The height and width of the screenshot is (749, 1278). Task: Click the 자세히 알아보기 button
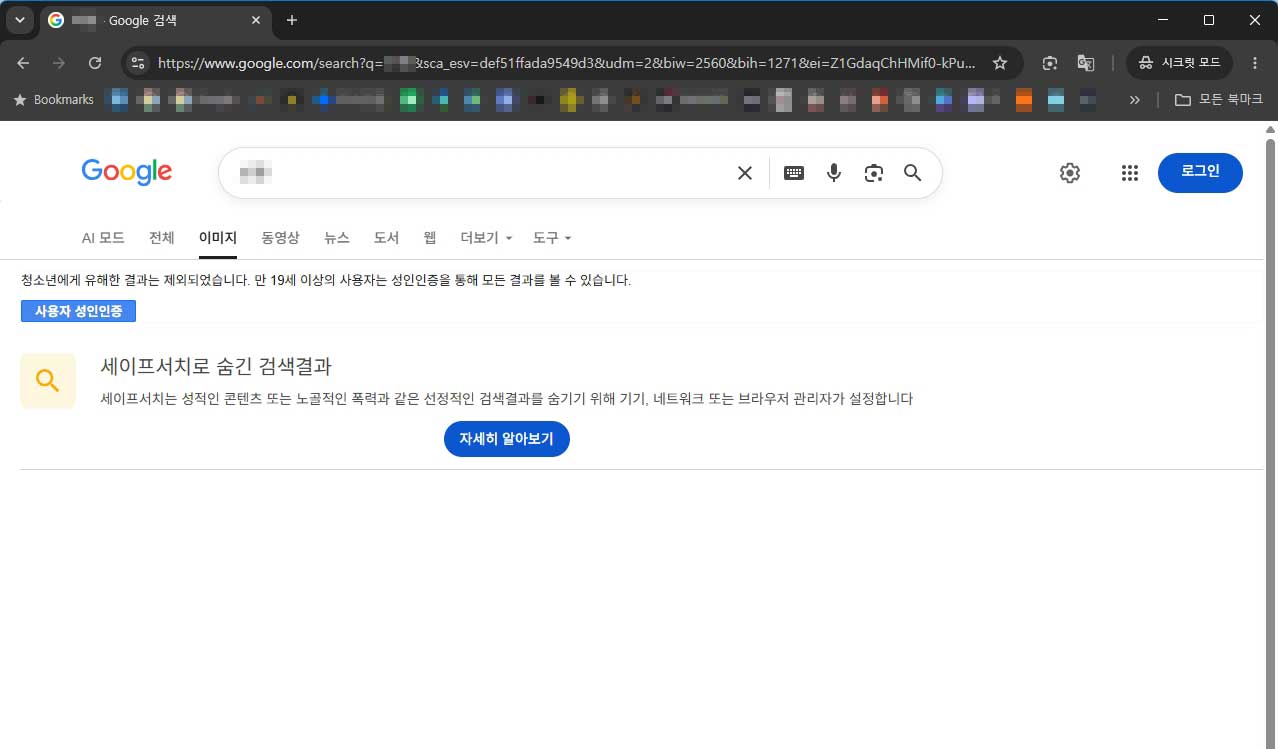tap(507, 439)
